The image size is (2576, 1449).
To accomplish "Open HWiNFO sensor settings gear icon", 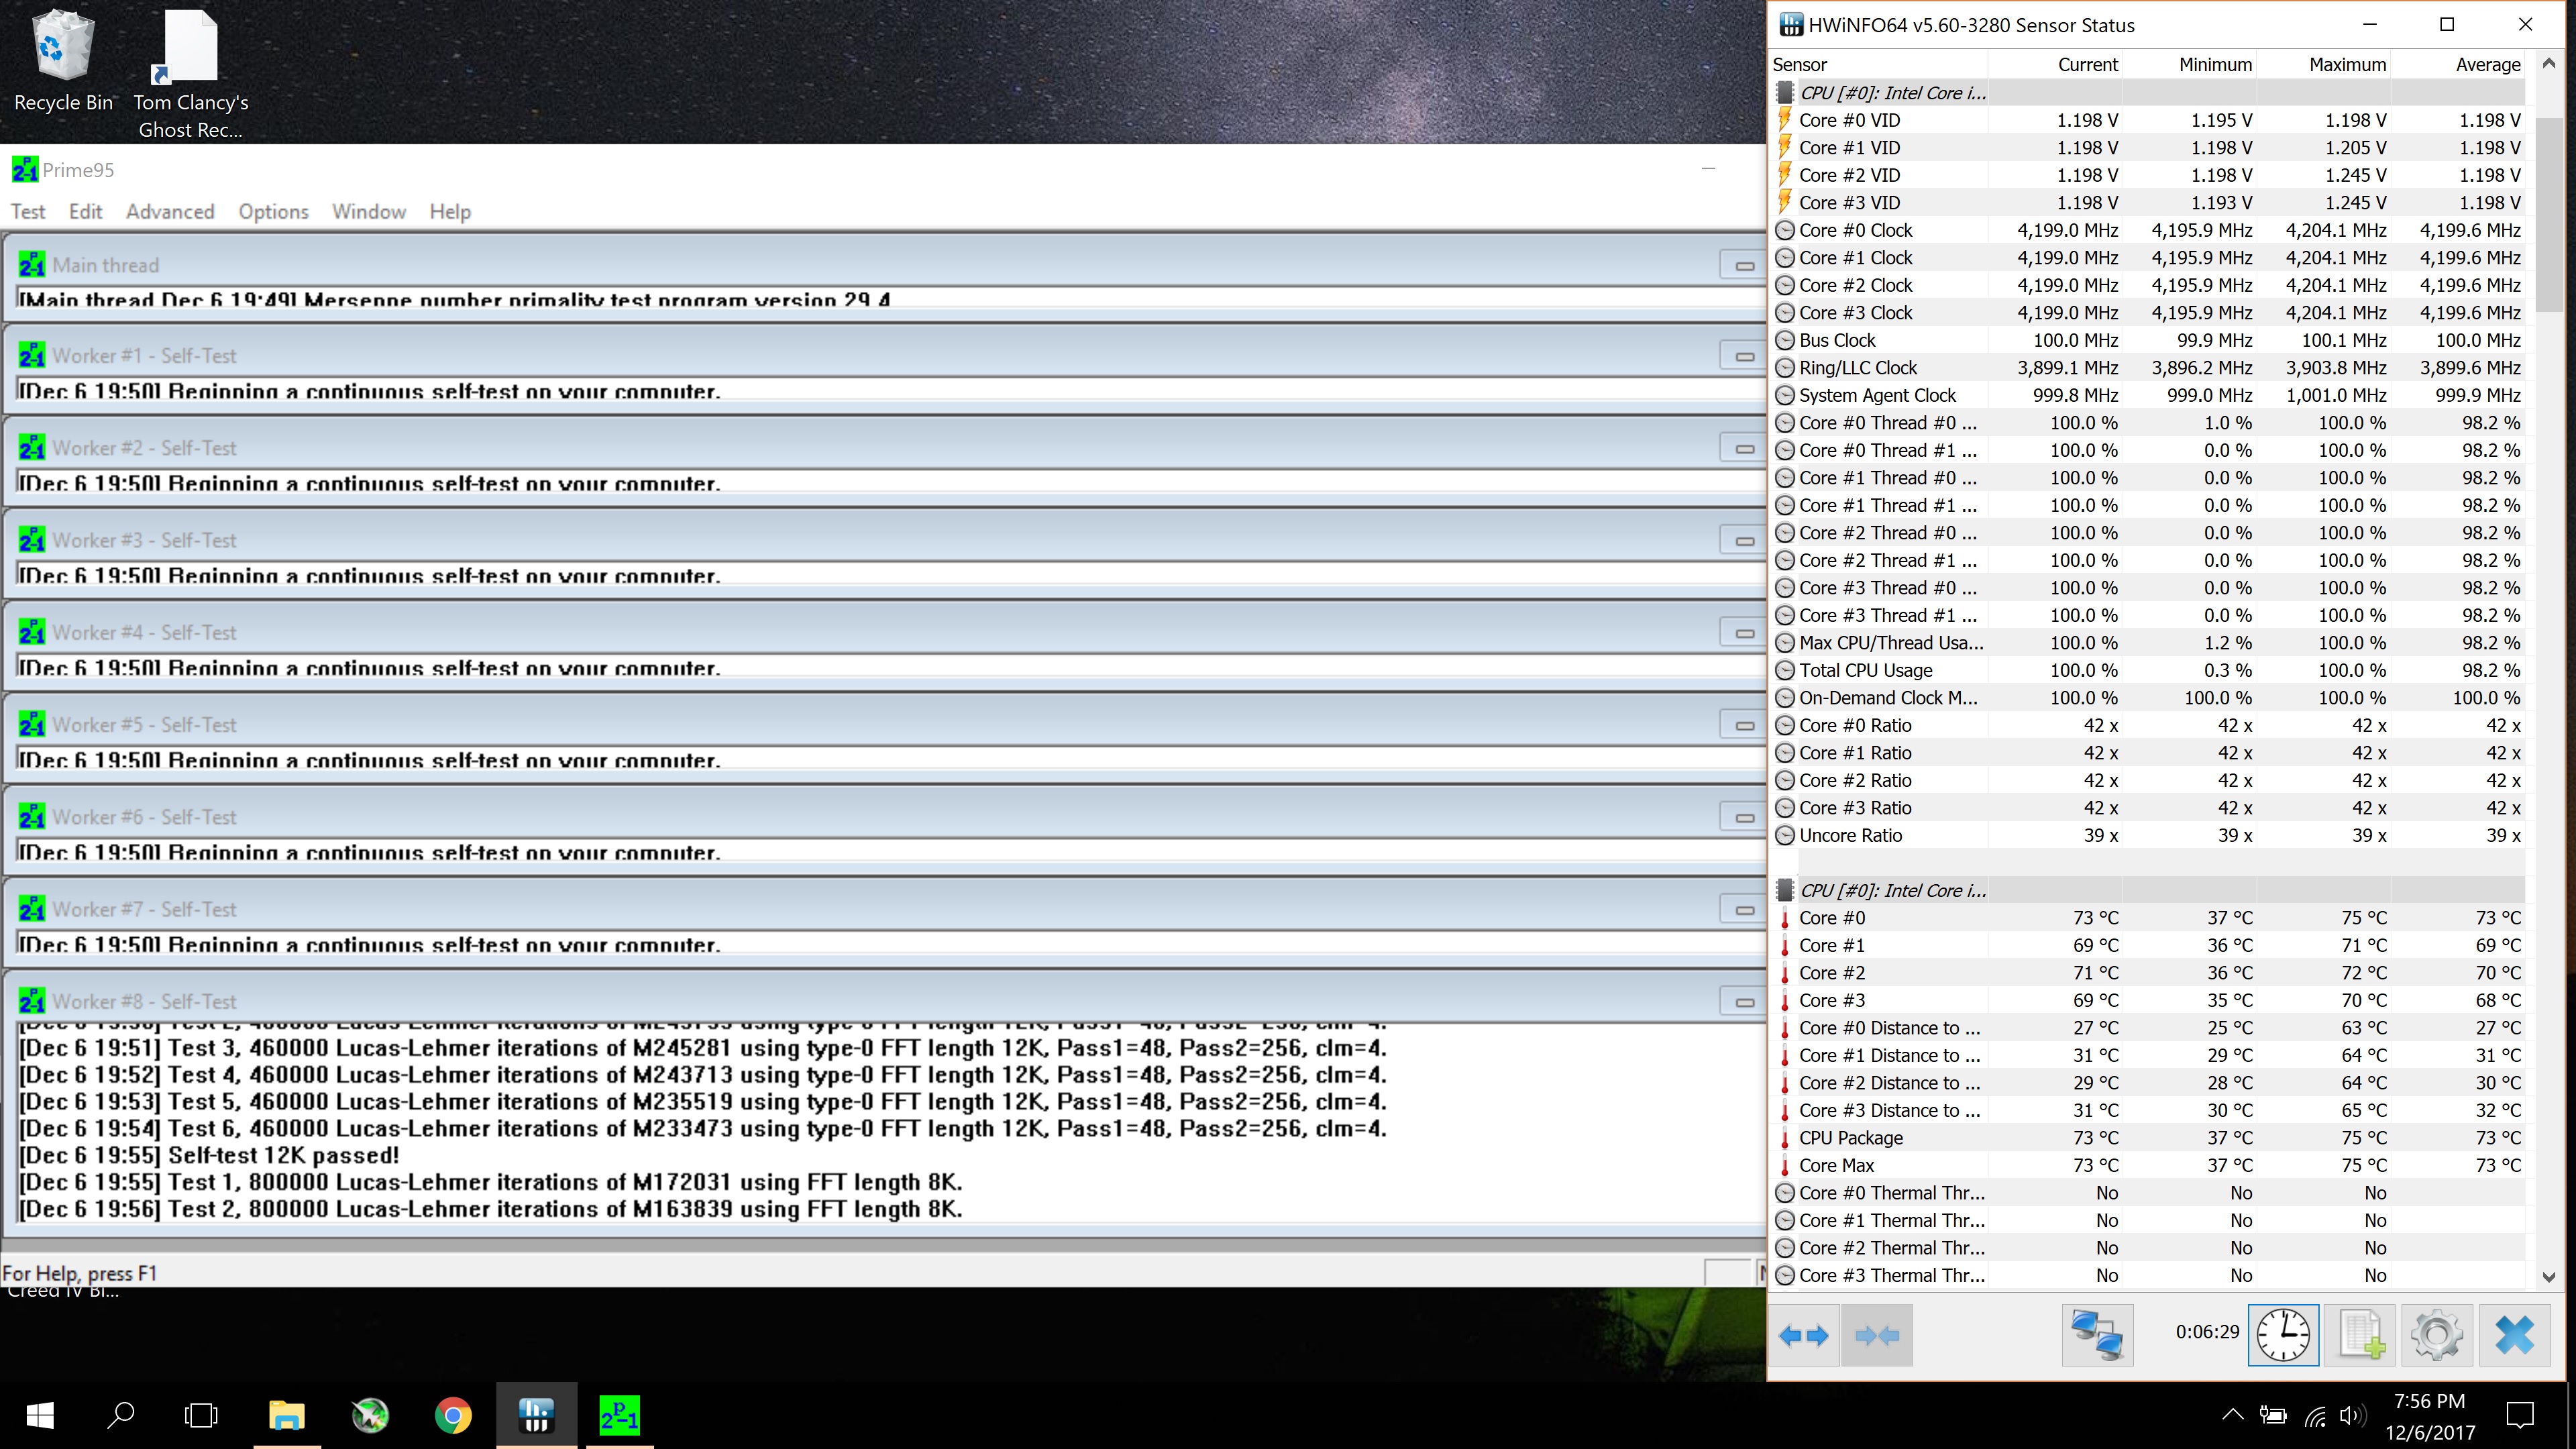I will coord(2436,1335).
